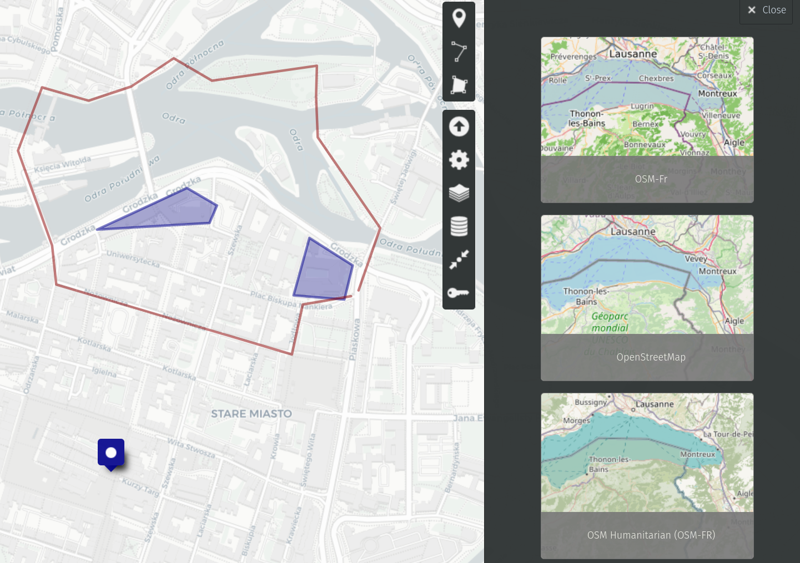
Task: Click the Kurzy Targ street label
Action: click(141, 488)
